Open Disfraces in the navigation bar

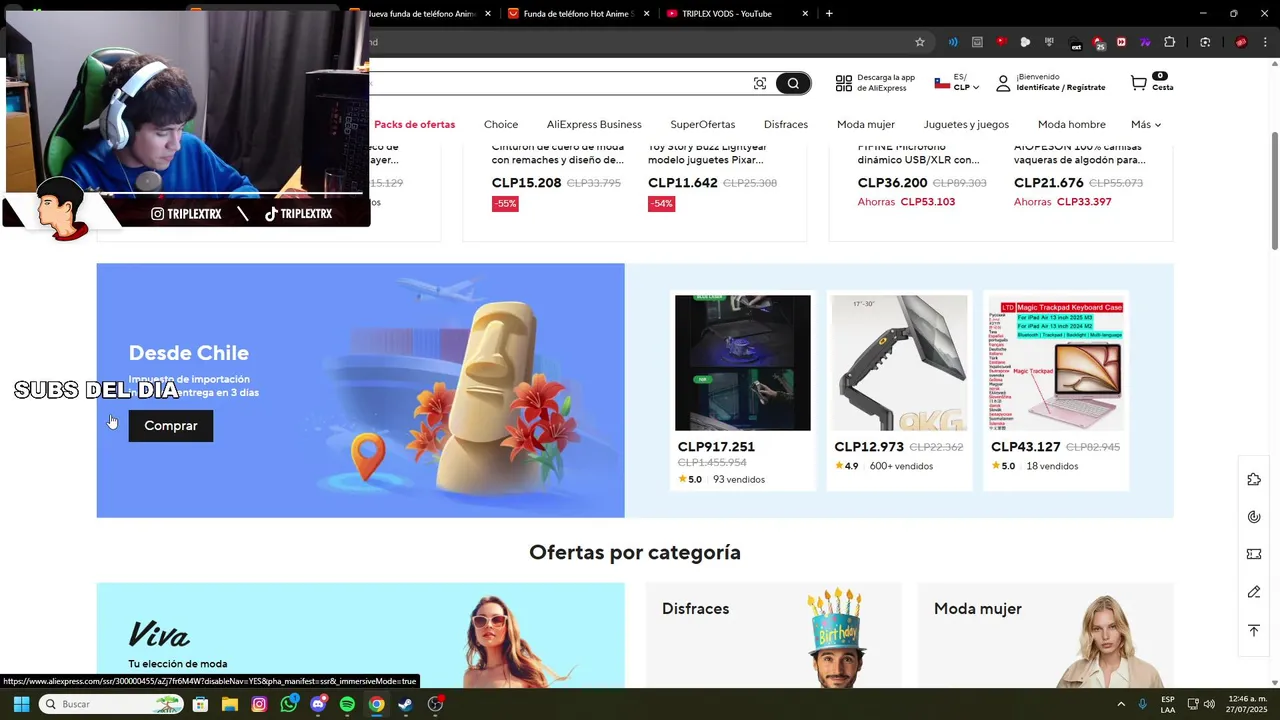(786, 124)
